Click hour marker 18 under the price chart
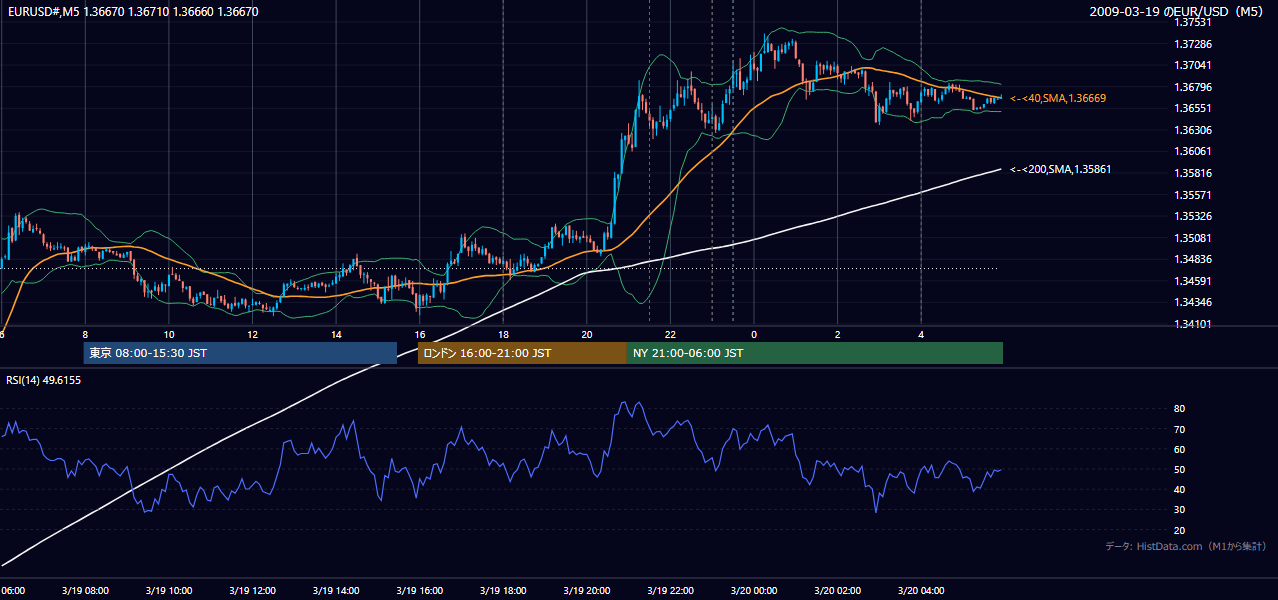 click(503, 334)
